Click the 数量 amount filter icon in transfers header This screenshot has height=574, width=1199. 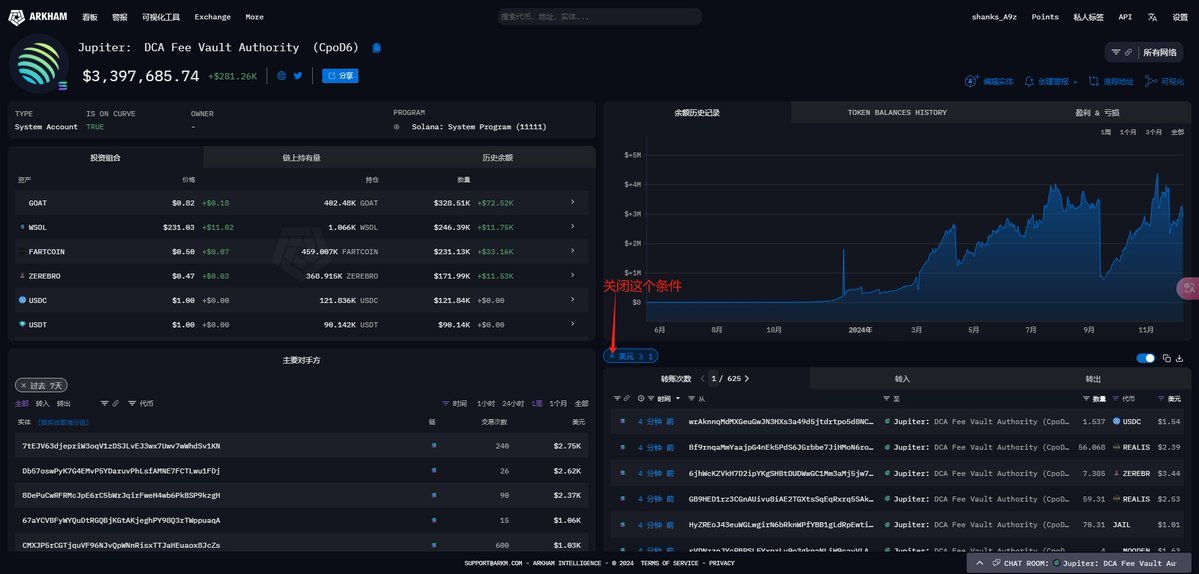(1086, 398)
